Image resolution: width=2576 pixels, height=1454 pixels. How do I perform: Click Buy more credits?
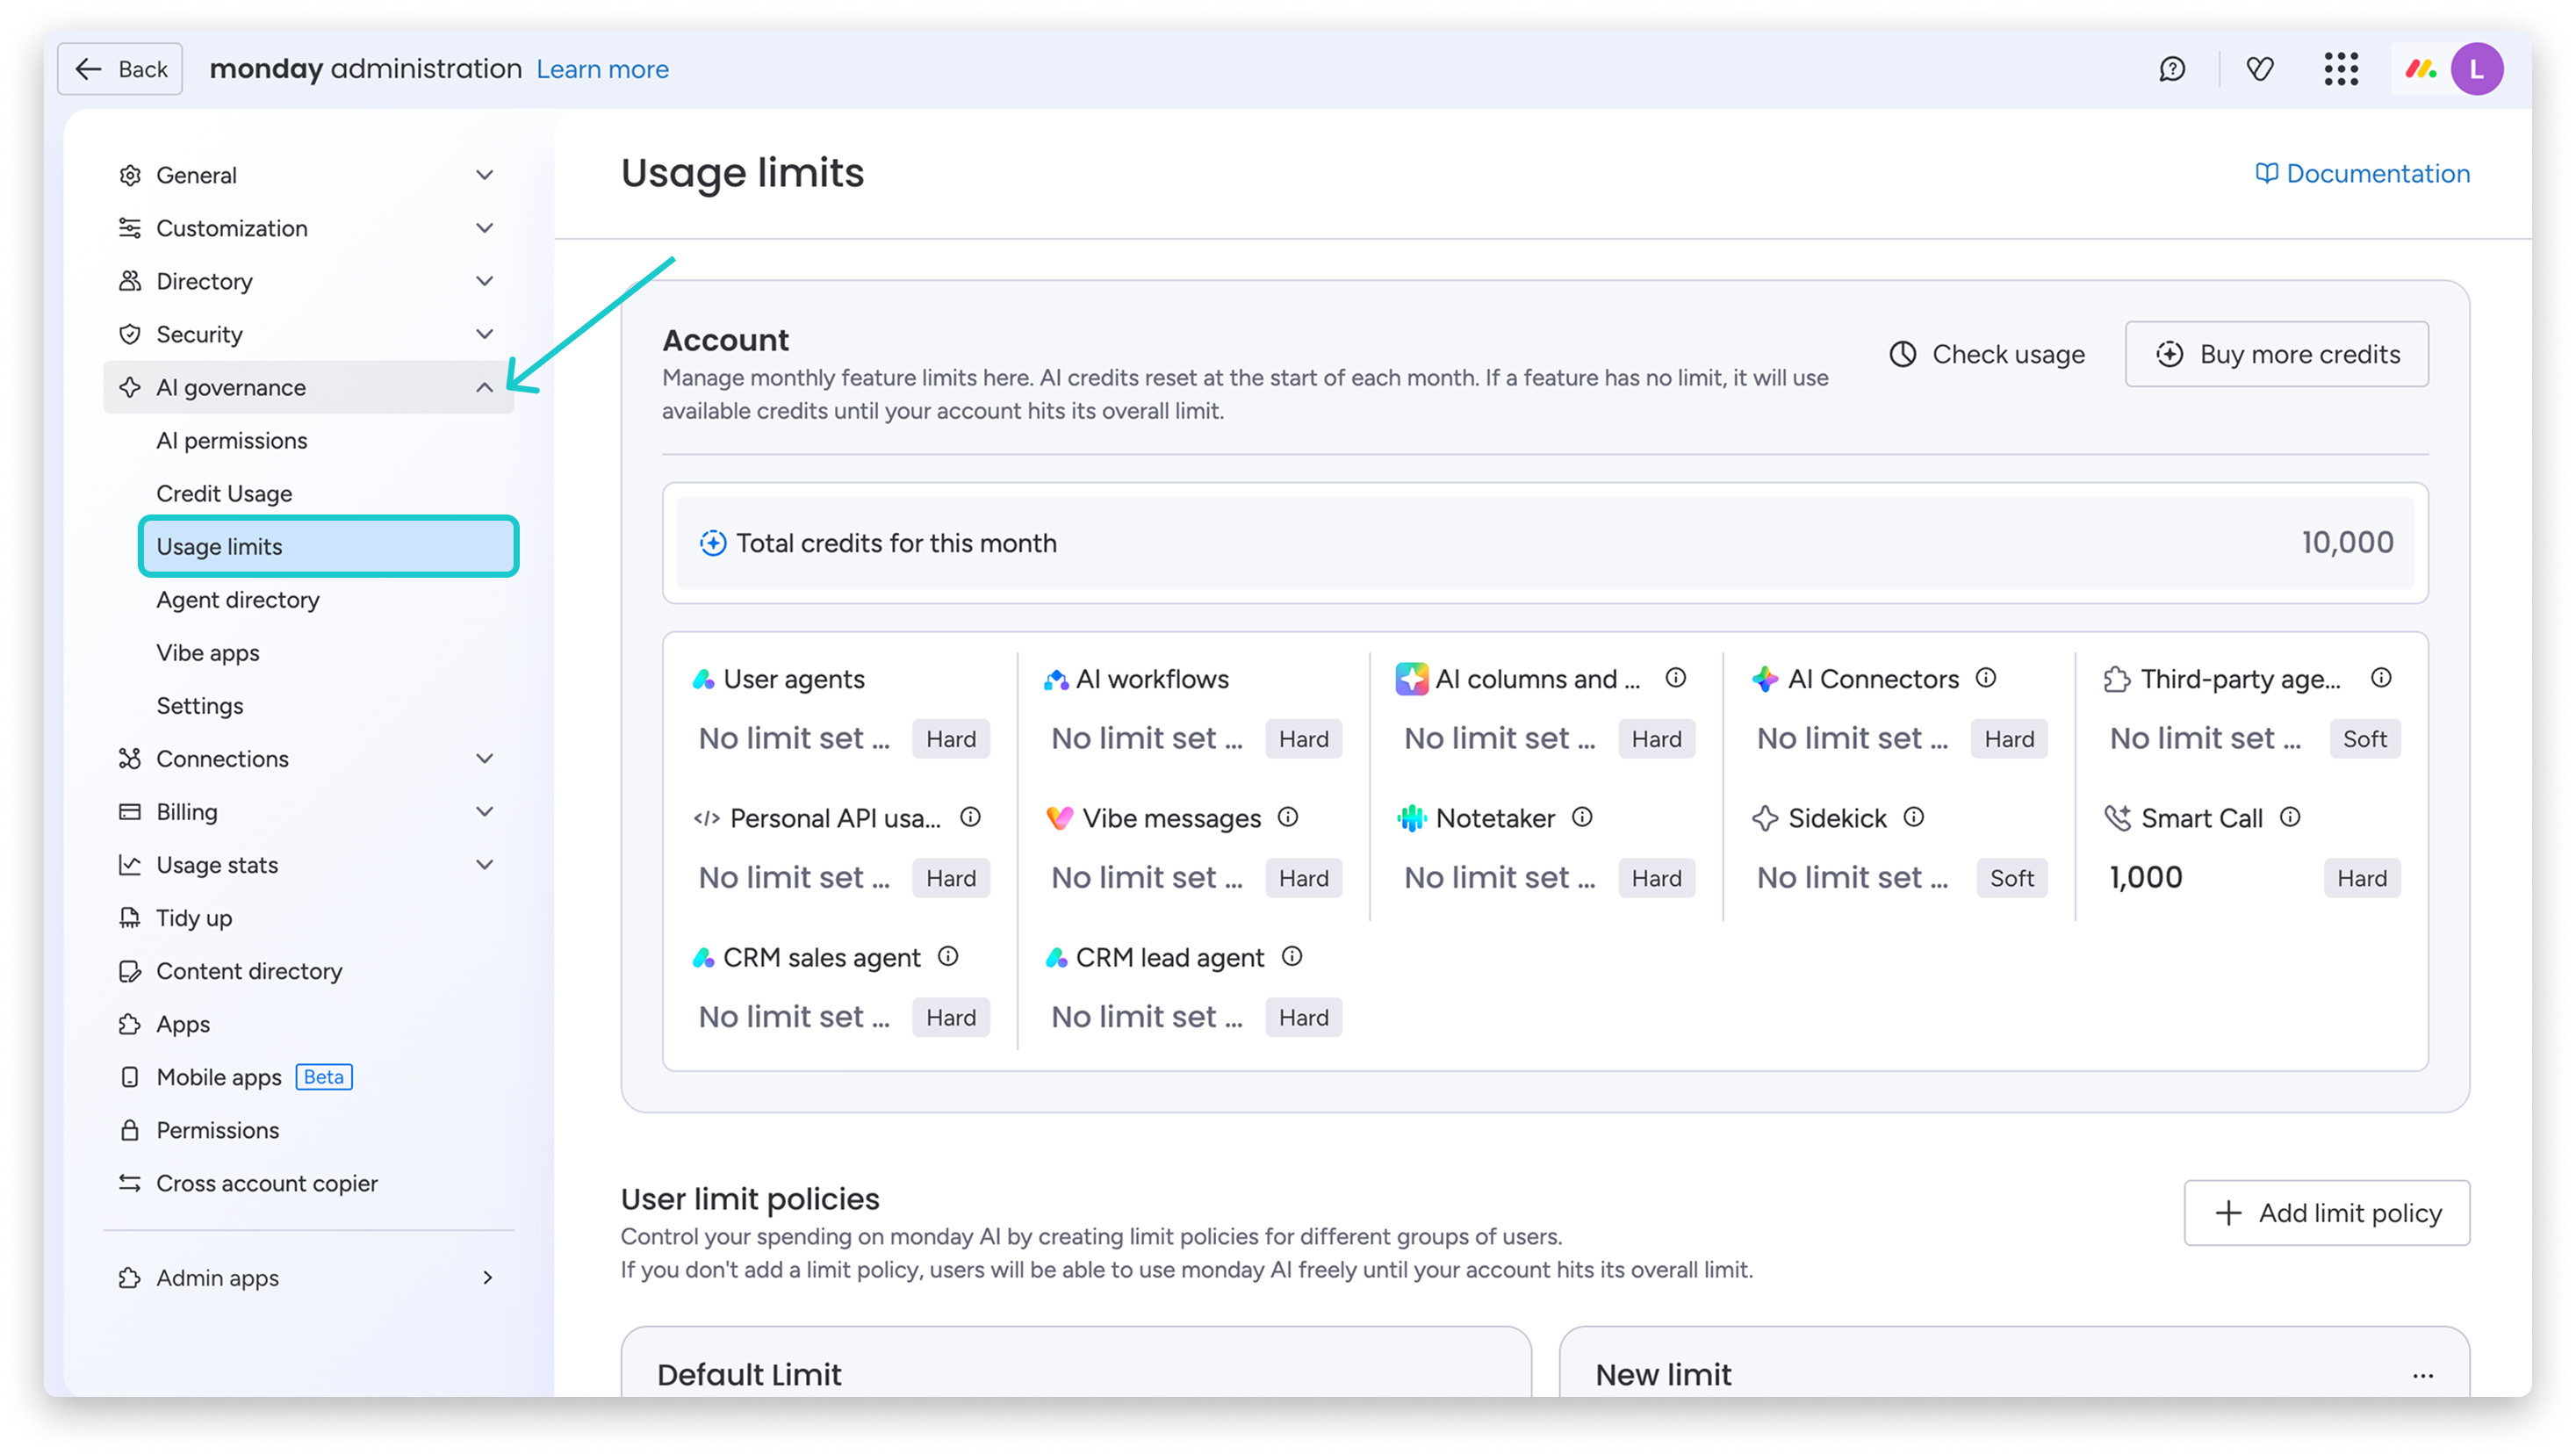[2277, 354]
